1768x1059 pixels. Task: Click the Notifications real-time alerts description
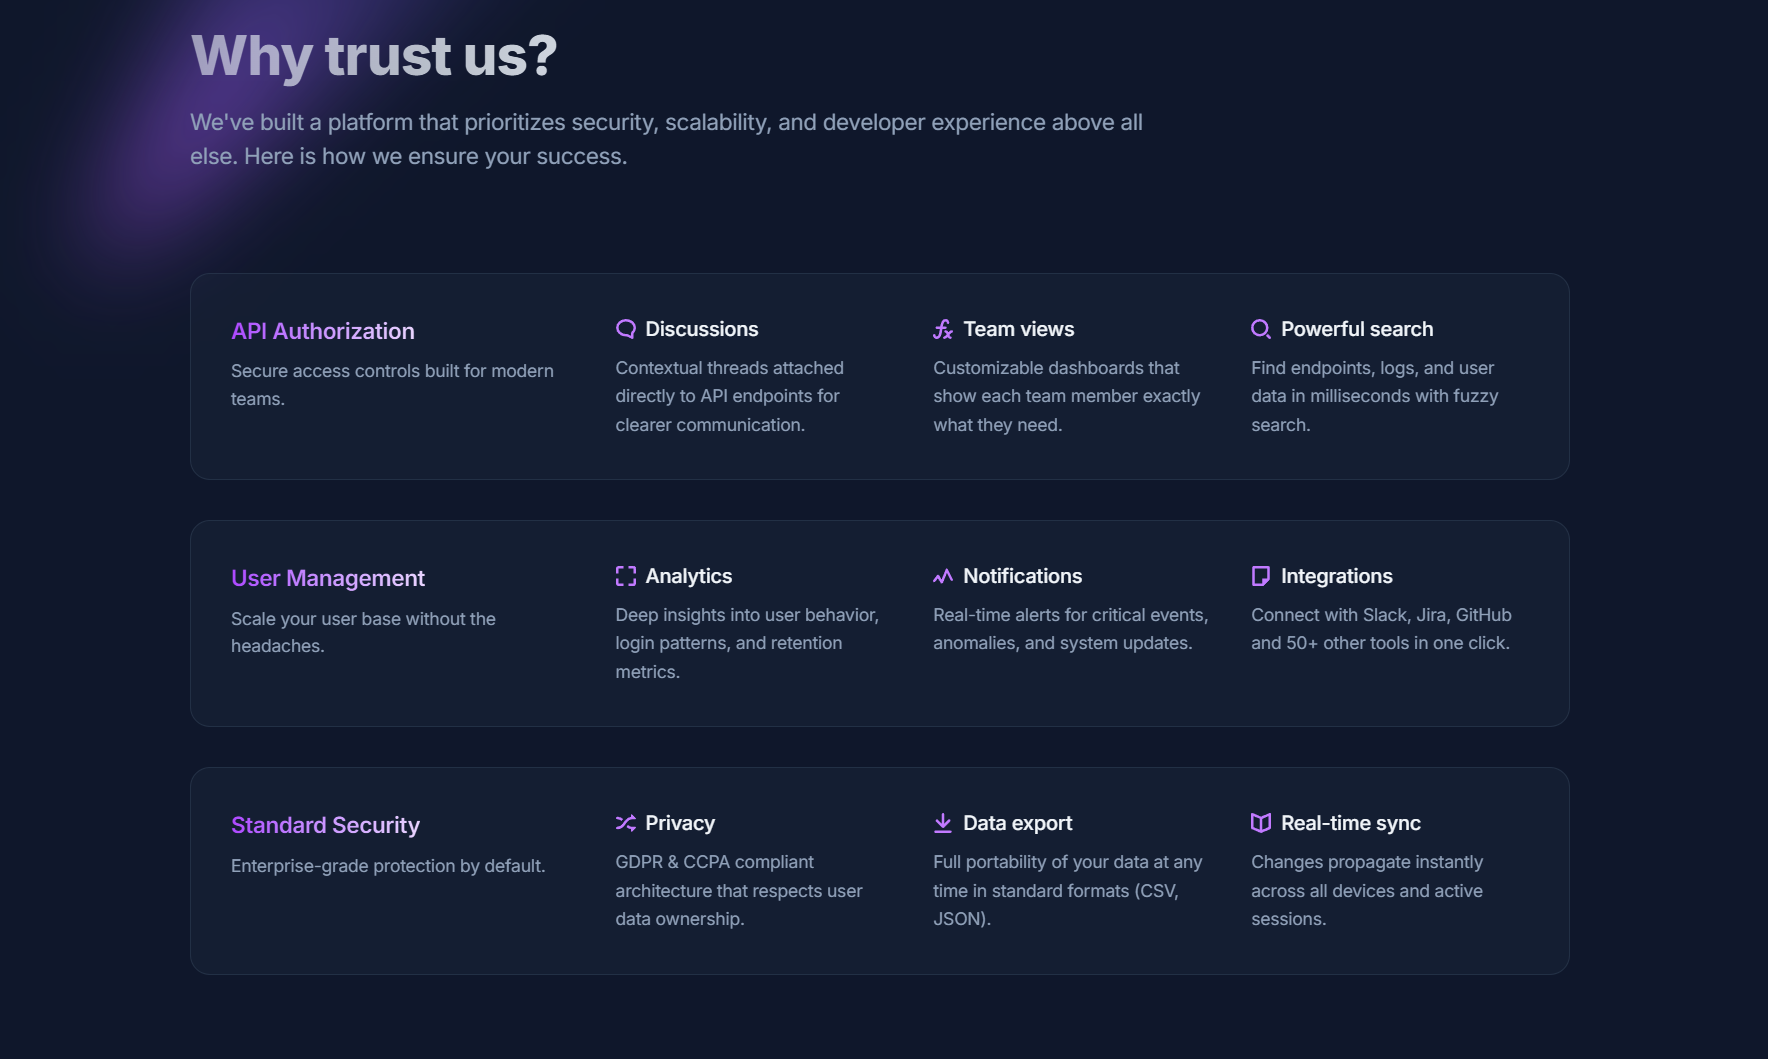[x=1070, y=629]
